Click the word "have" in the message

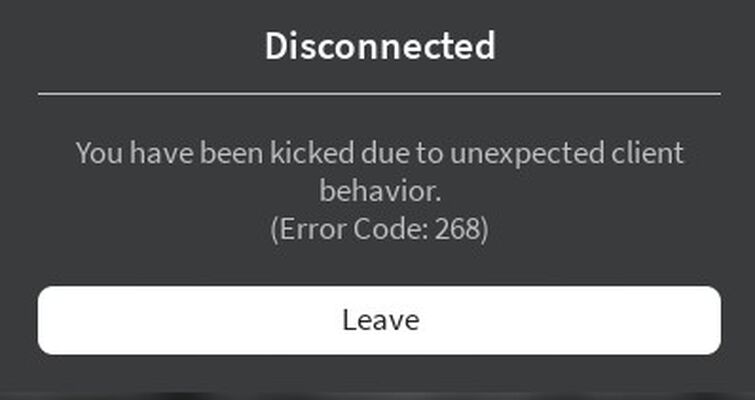(x=161, y=153)
